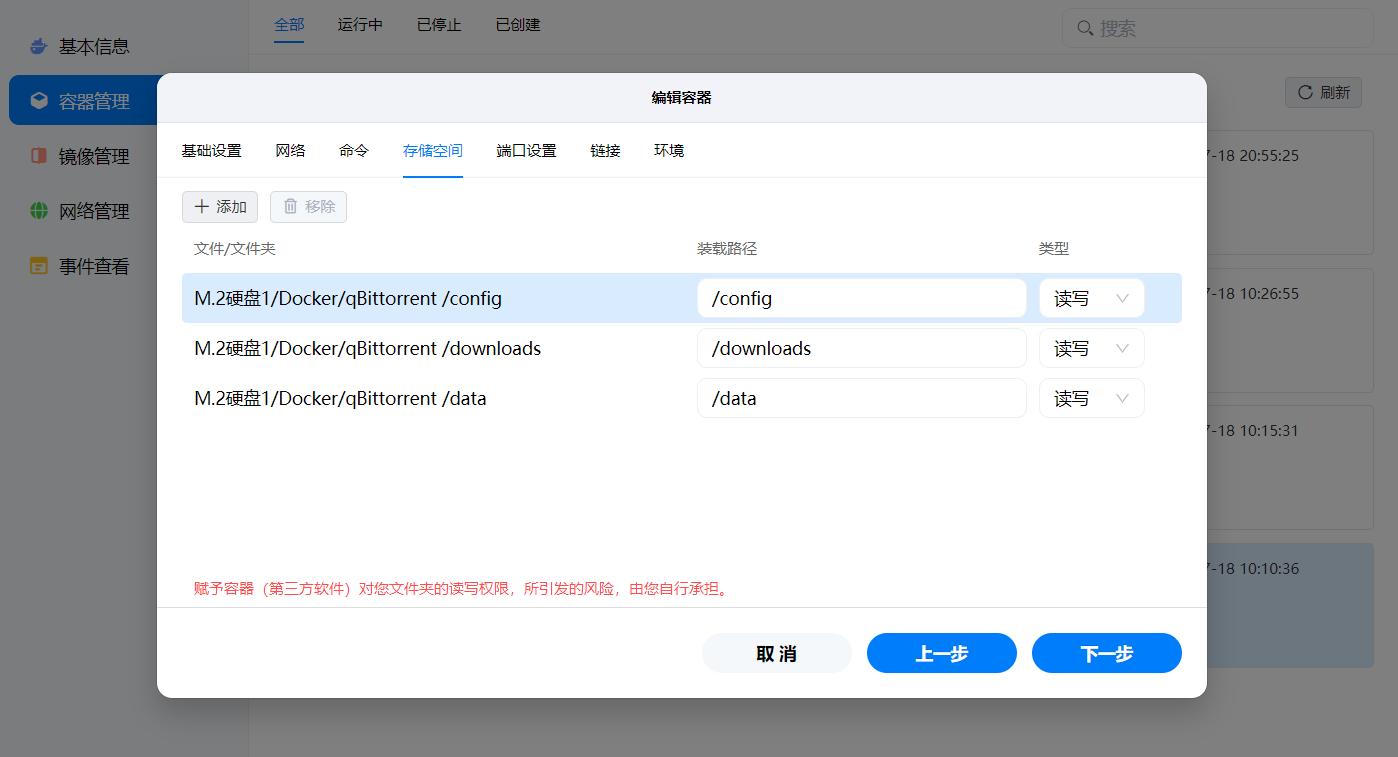
Task: Open the 网络 tab in the dialog
Action: pyautogui.click(x=290, y=150)
